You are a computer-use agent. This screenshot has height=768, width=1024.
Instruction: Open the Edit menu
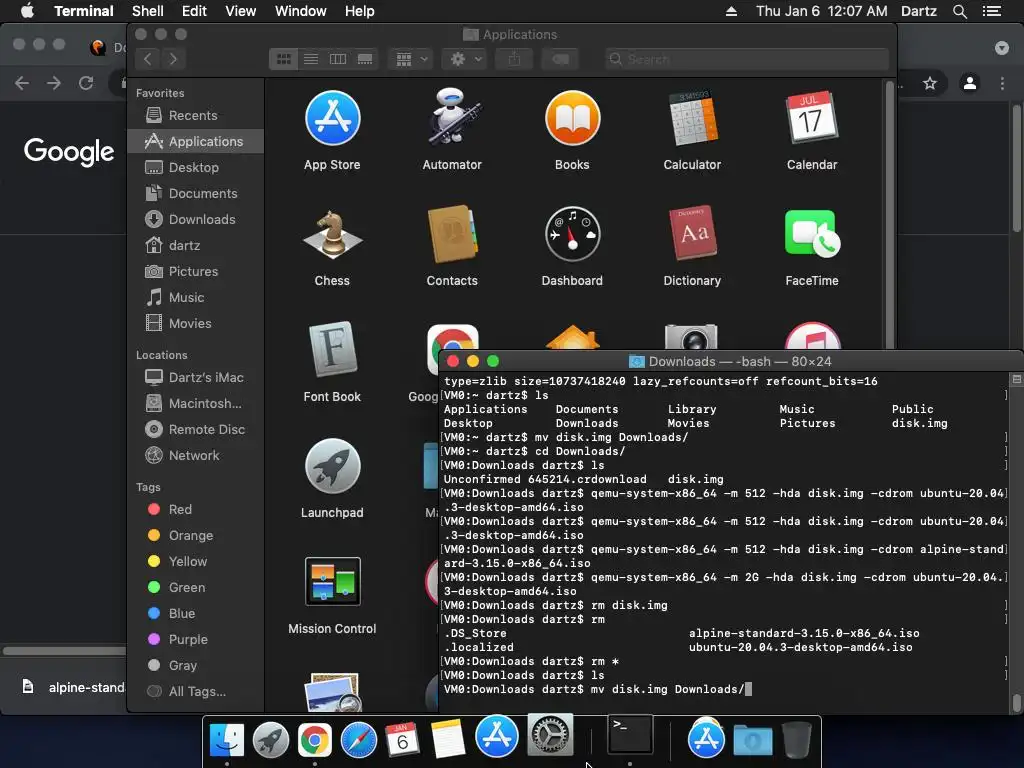(x=194, y=11)
